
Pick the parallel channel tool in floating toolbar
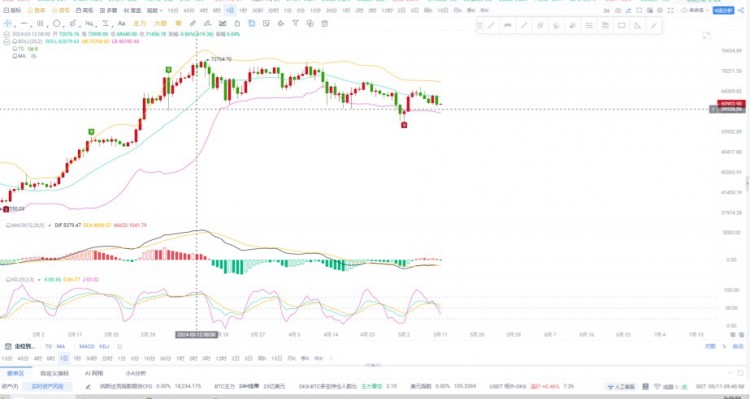(540, 26)
